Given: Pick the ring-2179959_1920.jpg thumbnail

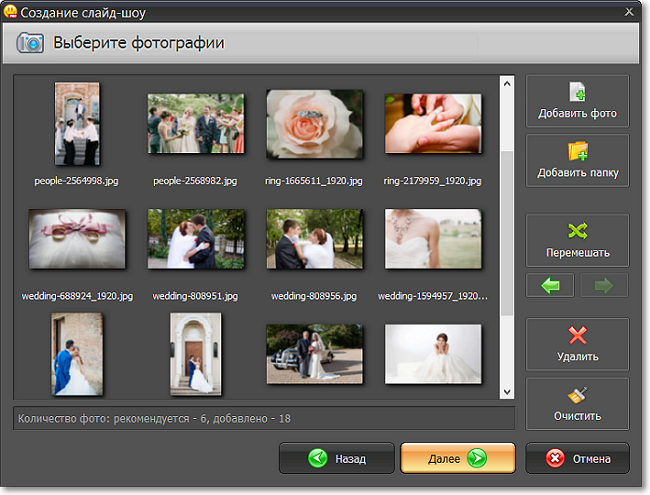Looking at the screenshot, I should 432,123.
